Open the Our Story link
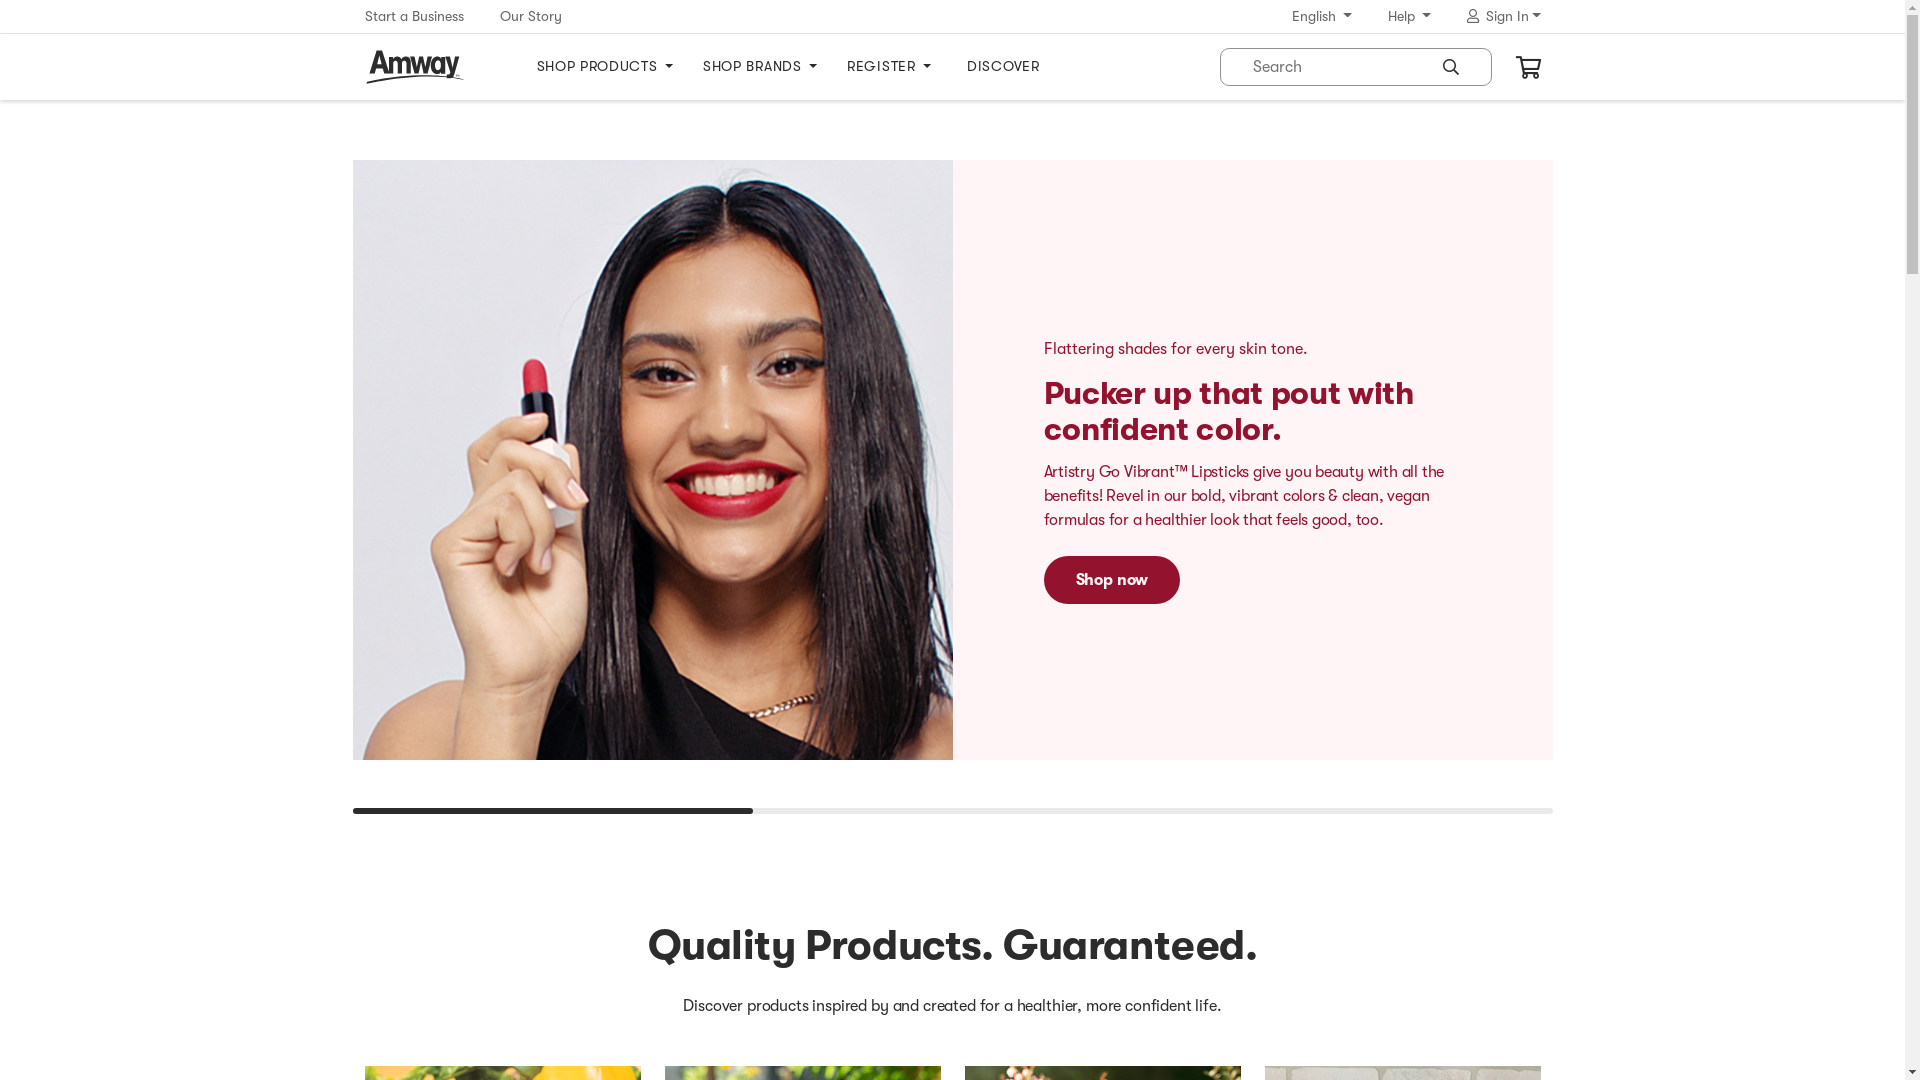Image resolution: width=1920 pixels, height=1080 pixels. click(531, 16)
